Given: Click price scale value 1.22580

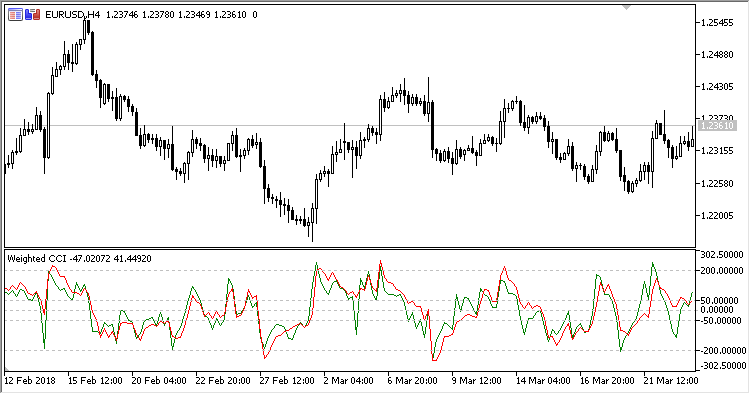Looking at the screenshot, I should 717,183.
